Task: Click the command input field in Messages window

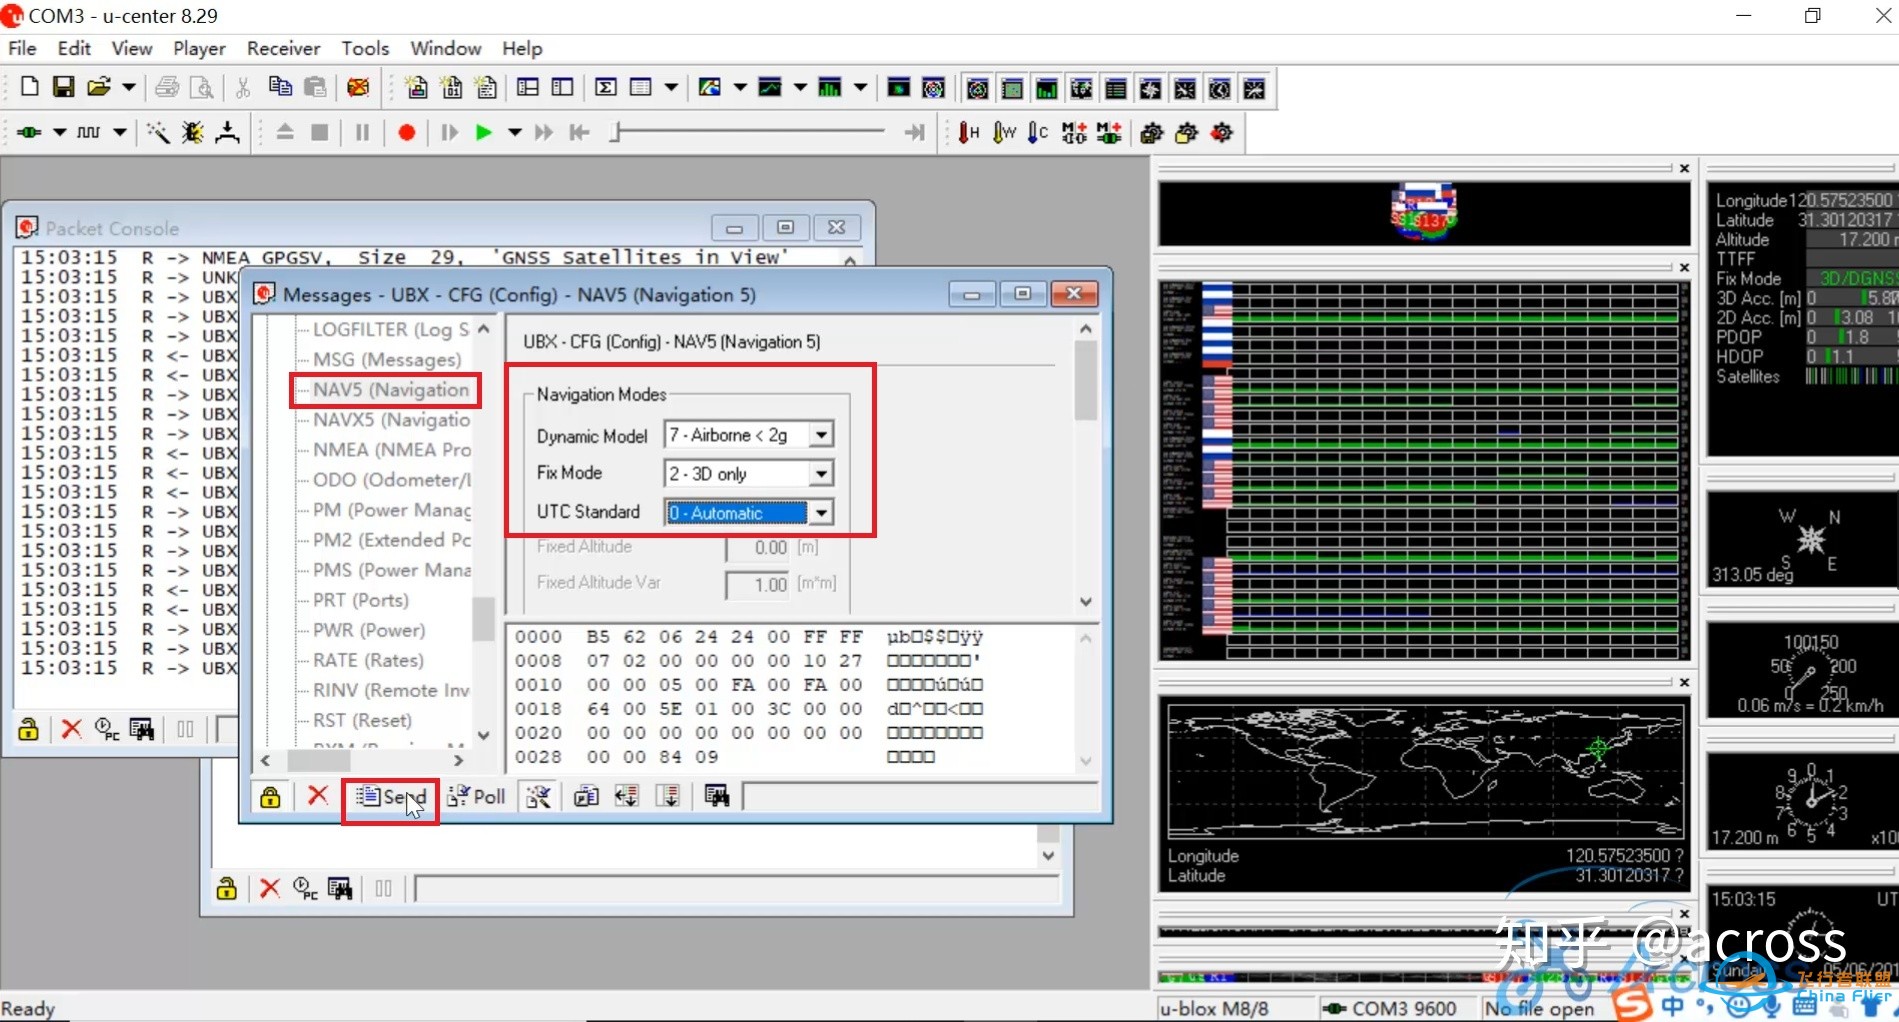Action: 920,796
